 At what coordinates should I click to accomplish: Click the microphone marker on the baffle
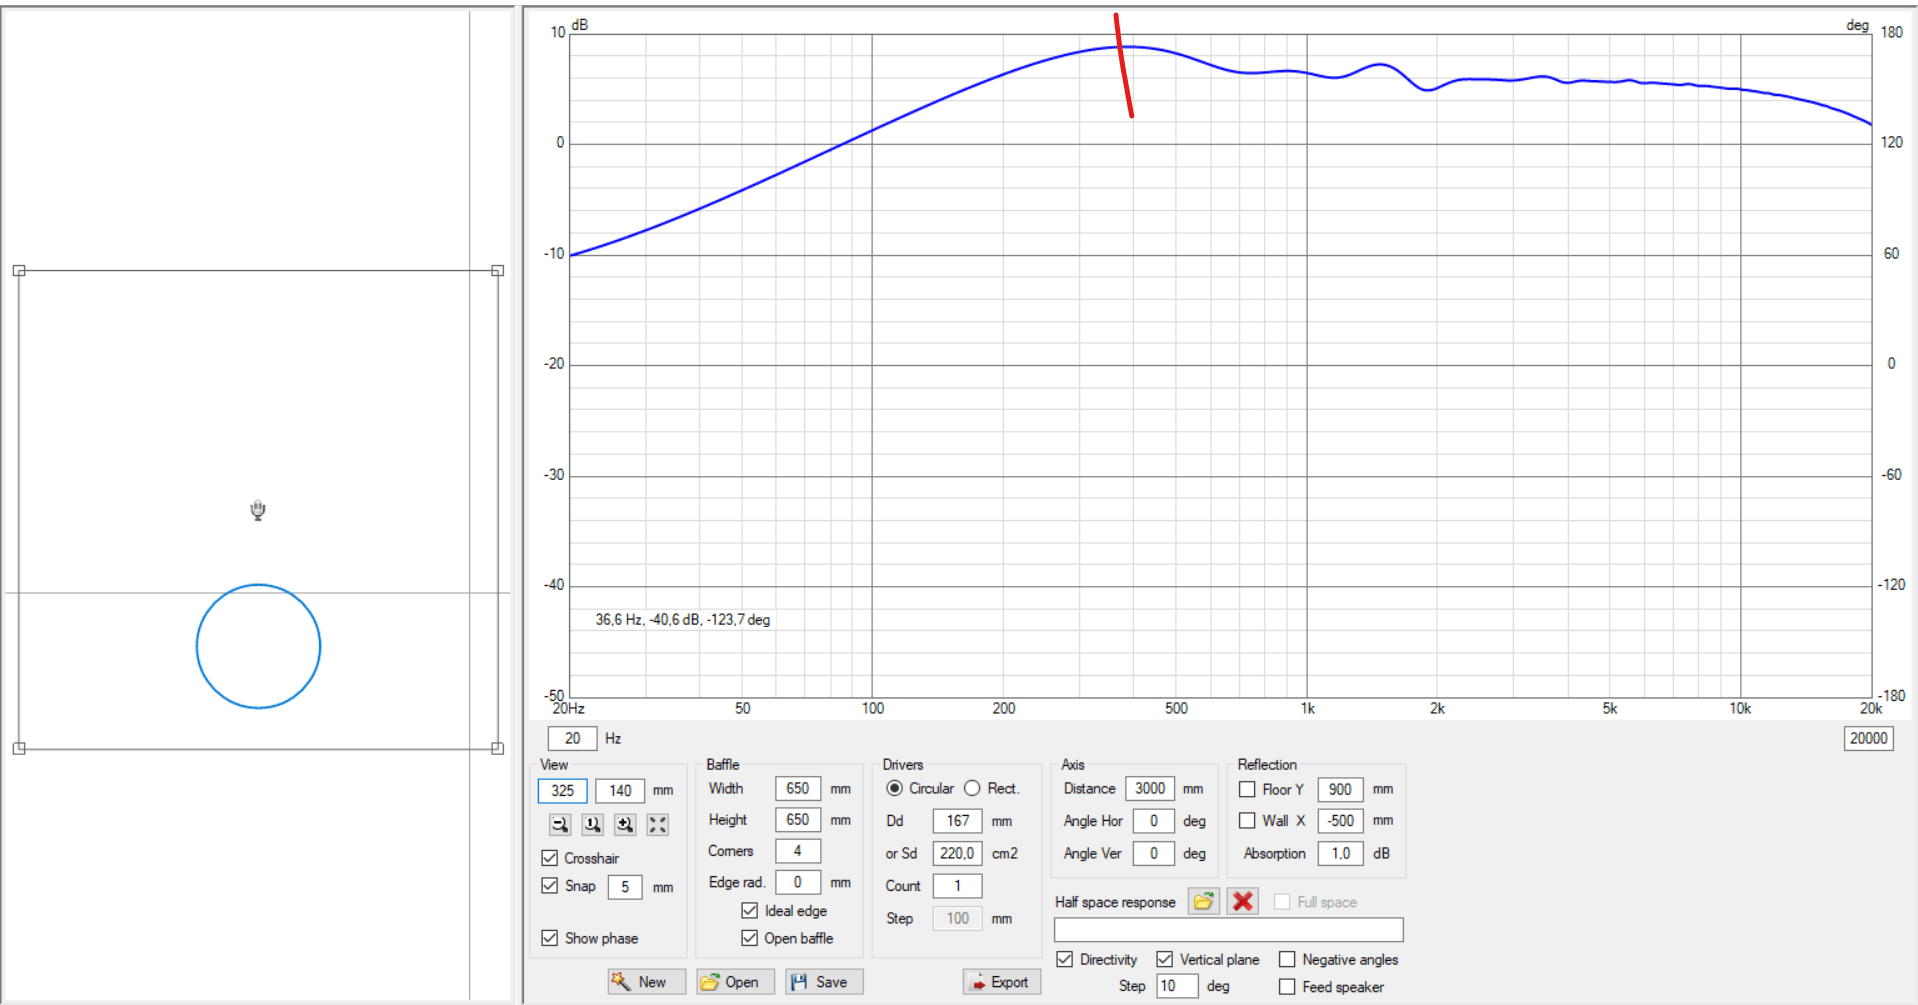coord(258,511)
